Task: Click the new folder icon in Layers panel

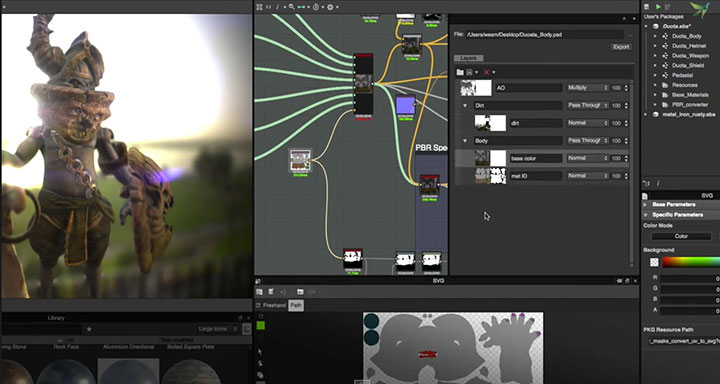Action: point(460,72)
